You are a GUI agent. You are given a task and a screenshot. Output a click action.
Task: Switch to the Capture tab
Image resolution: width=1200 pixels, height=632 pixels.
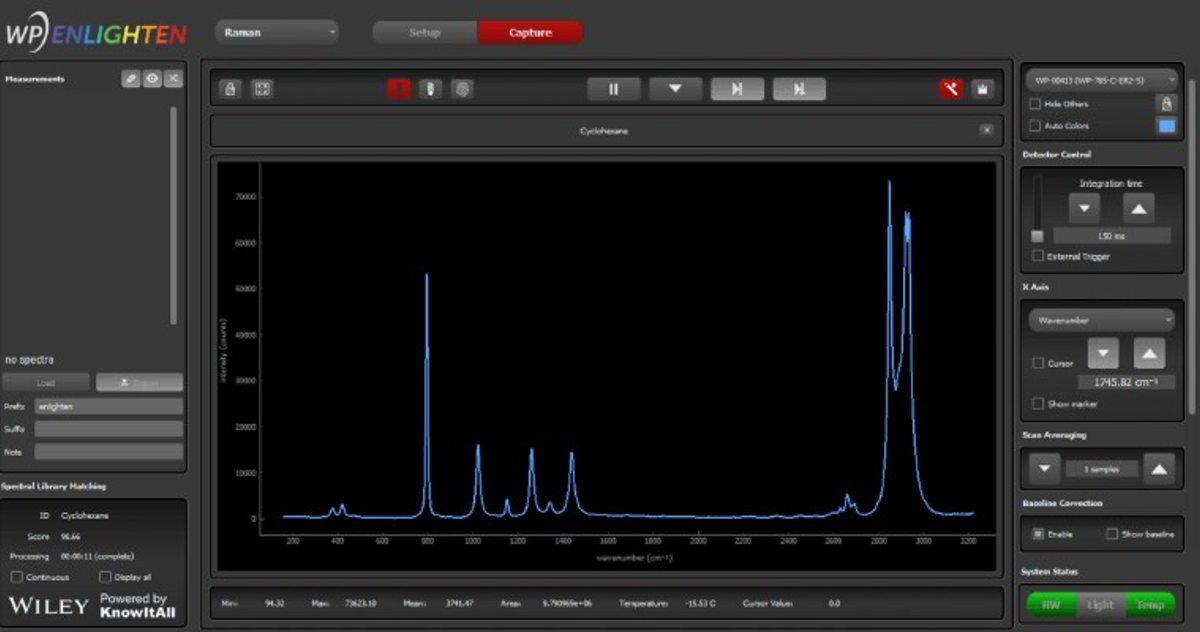[x=530, y=33]
